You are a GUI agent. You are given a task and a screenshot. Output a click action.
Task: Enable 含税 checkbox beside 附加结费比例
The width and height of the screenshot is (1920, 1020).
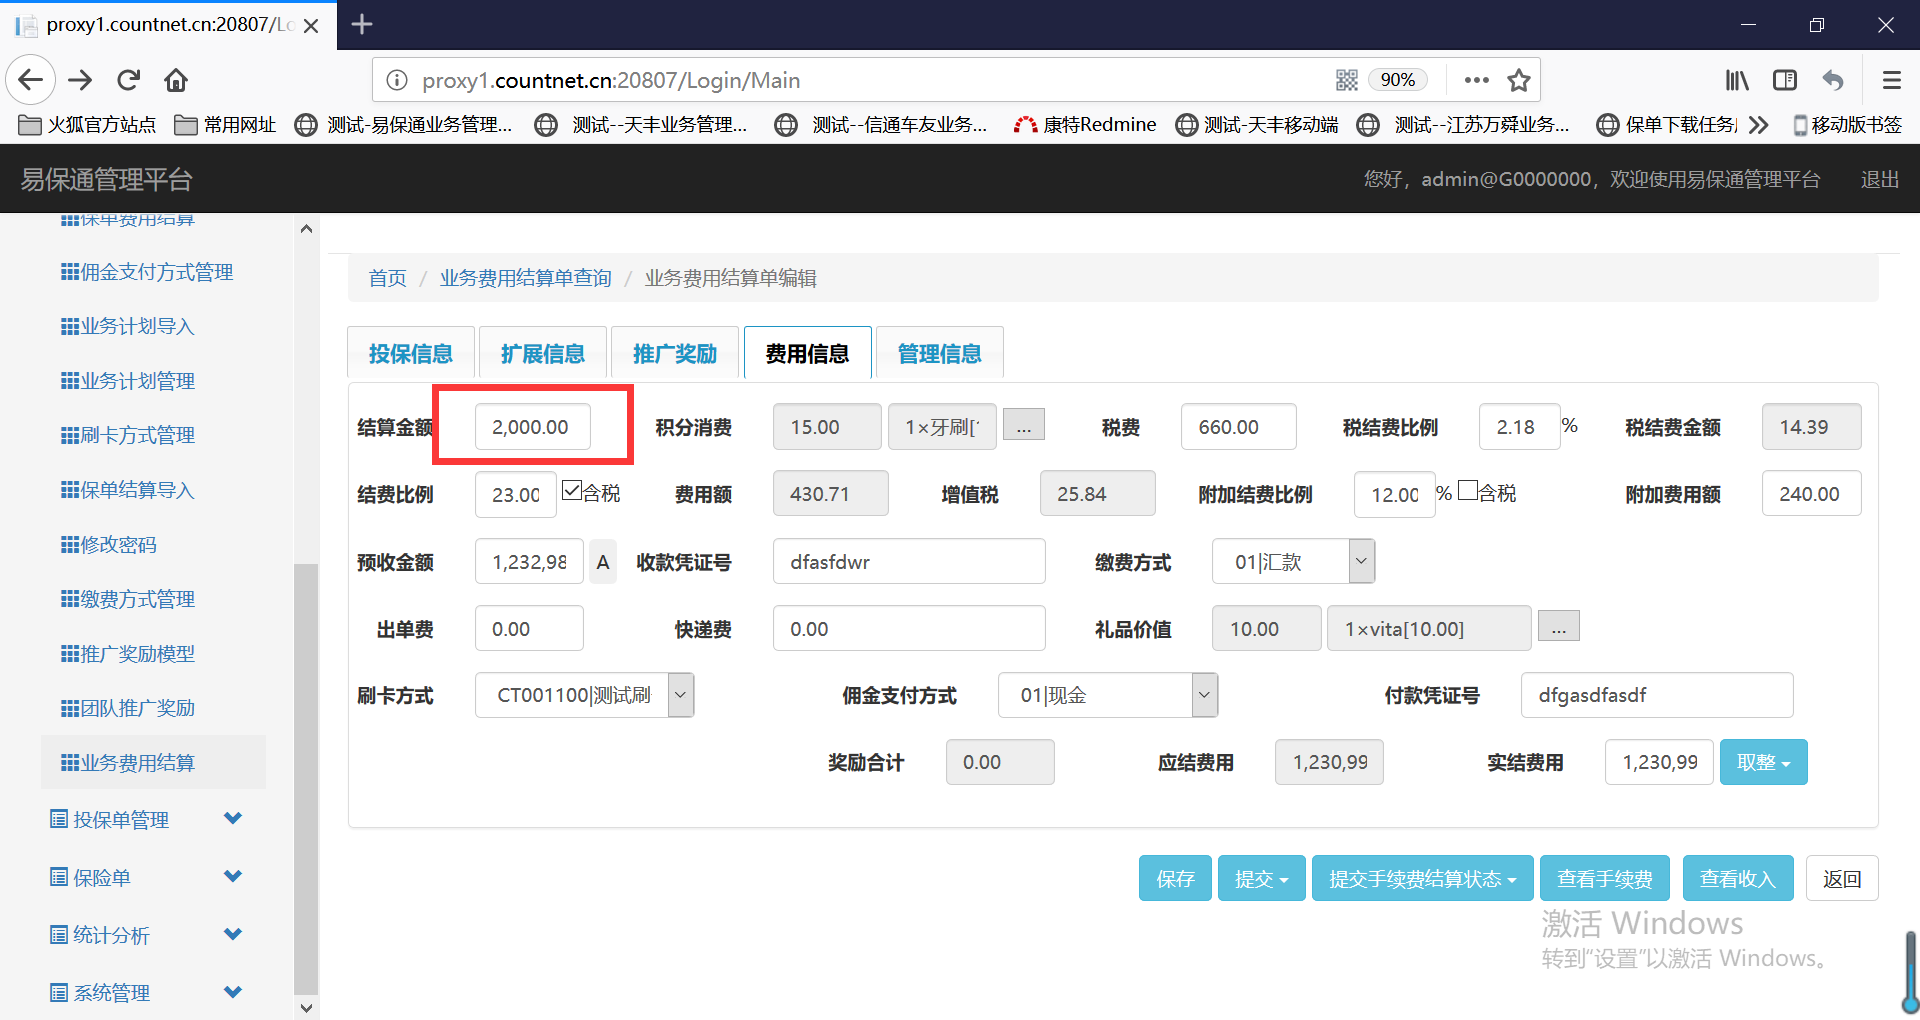pyautogui.click(x=1468, y=491)
